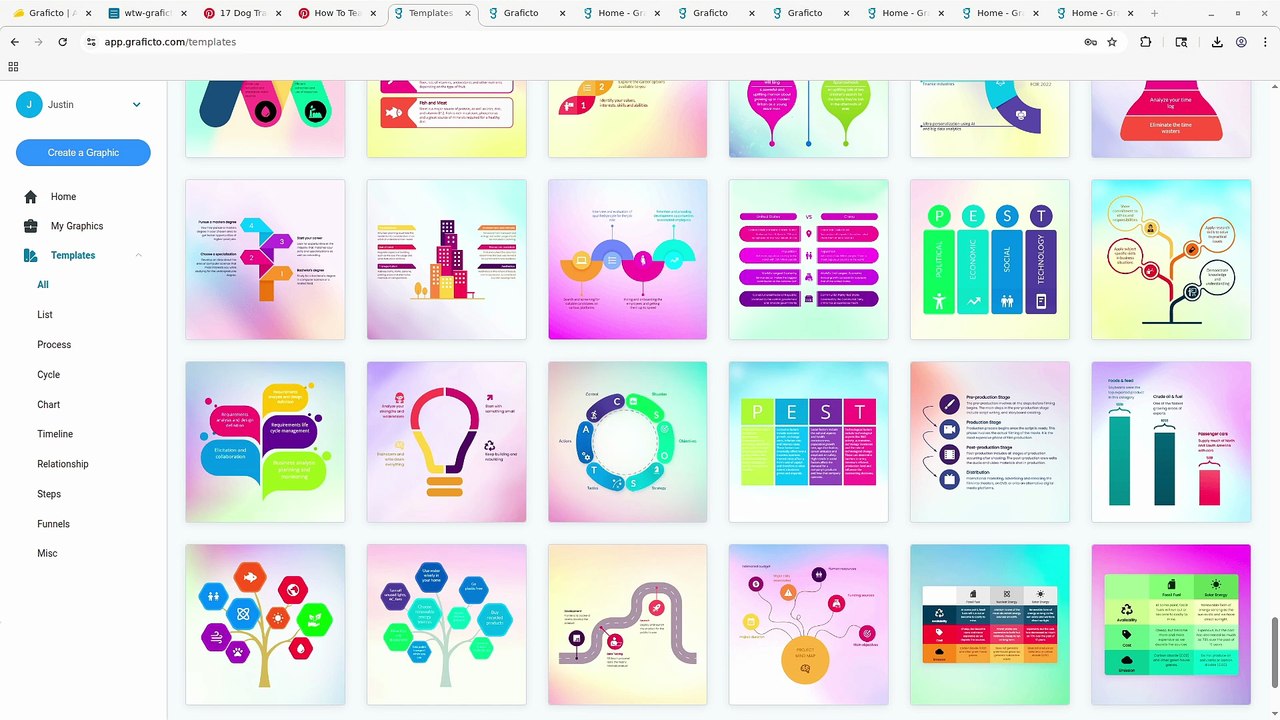Filter templates by Process
This screenshot has height=720, width=1280.
(54, 345)
